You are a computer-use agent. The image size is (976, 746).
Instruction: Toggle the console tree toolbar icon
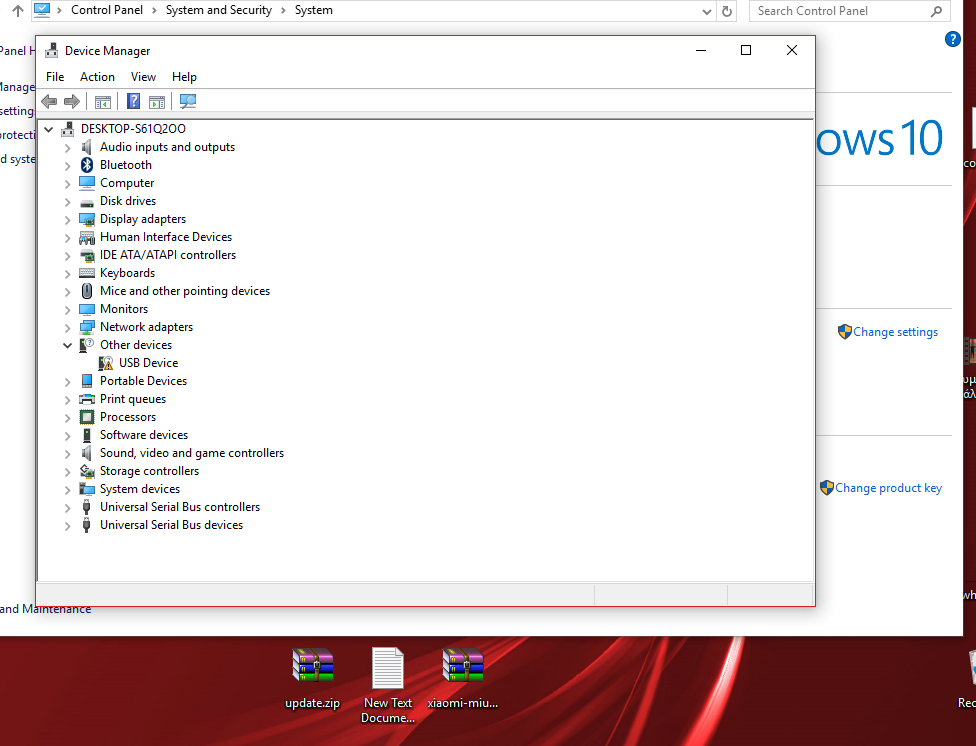click(102, 101)
